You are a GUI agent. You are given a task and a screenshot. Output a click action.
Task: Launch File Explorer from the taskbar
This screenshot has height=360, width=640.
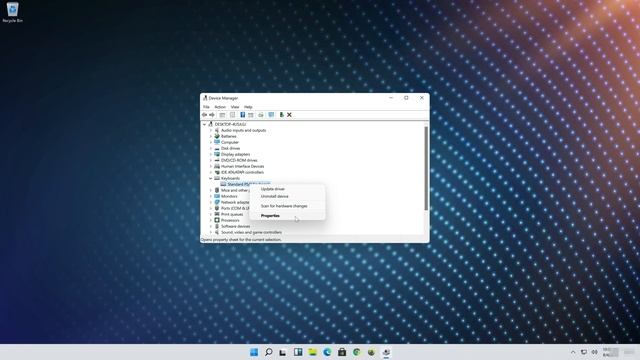(x=313, y=352)
